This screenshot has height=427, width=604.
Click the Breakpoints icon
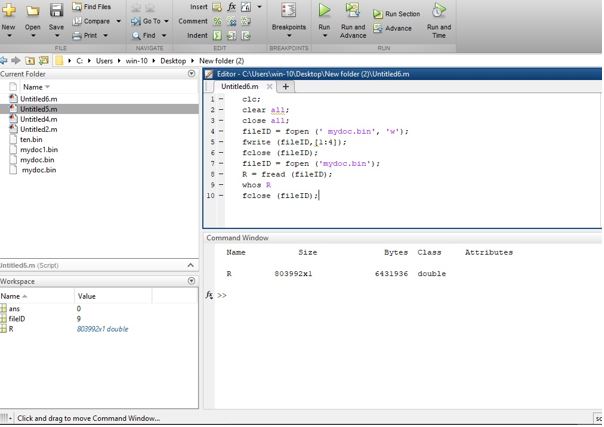click(289, 10)
